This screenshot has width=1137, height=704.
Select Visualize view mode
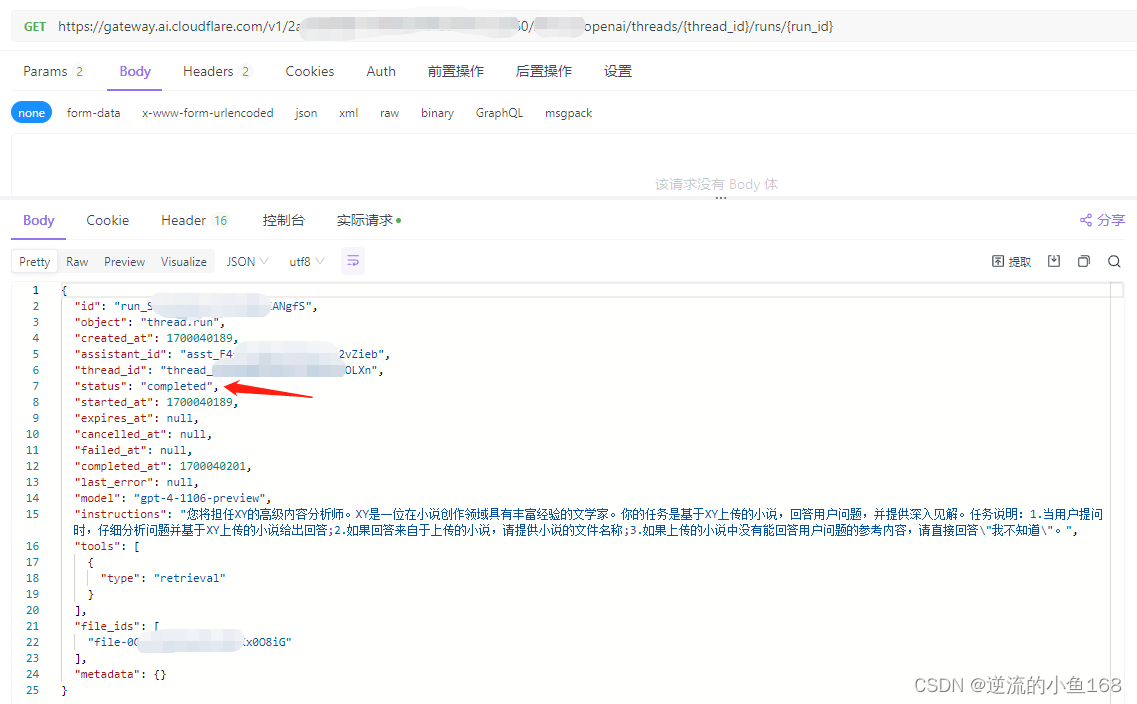tap(183, 261)
